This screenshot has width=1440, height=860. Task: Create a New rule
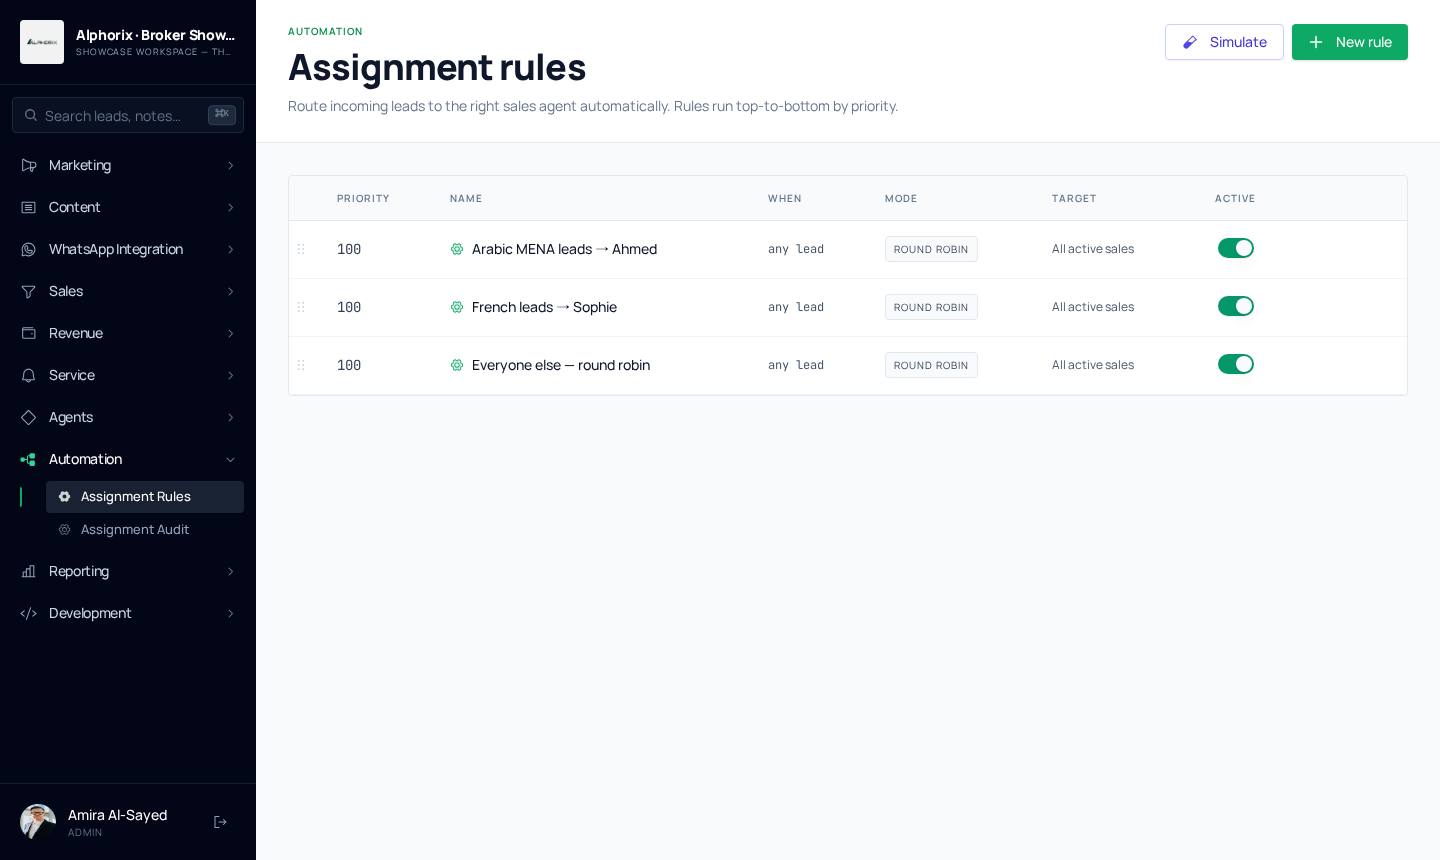pos(1350,42)
